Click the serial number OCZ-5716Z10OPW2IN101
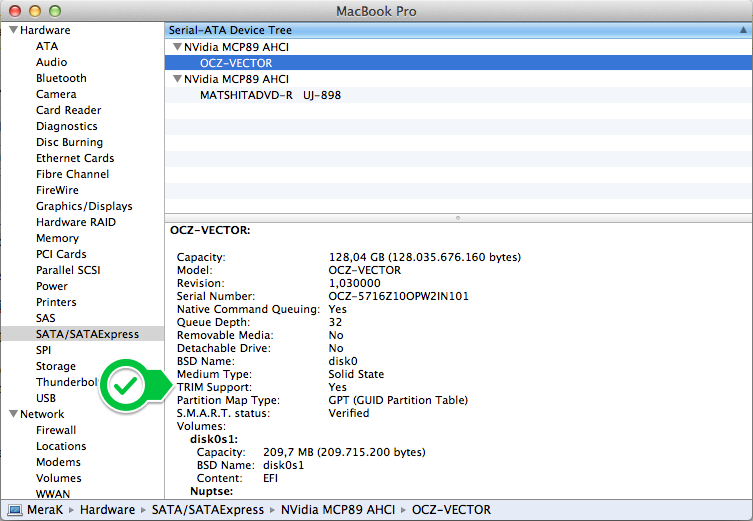The height and width of the screenshot is (521, 753). (x=399, y=296)
